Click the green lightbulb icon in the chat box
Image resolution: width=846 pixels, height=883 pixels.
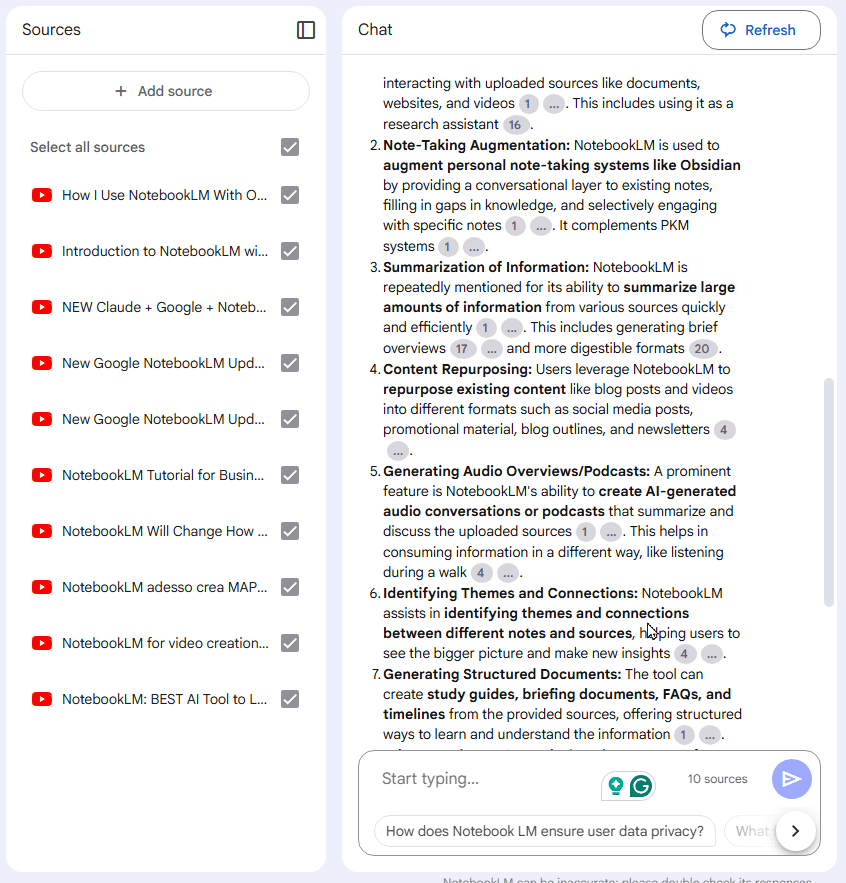616,786
